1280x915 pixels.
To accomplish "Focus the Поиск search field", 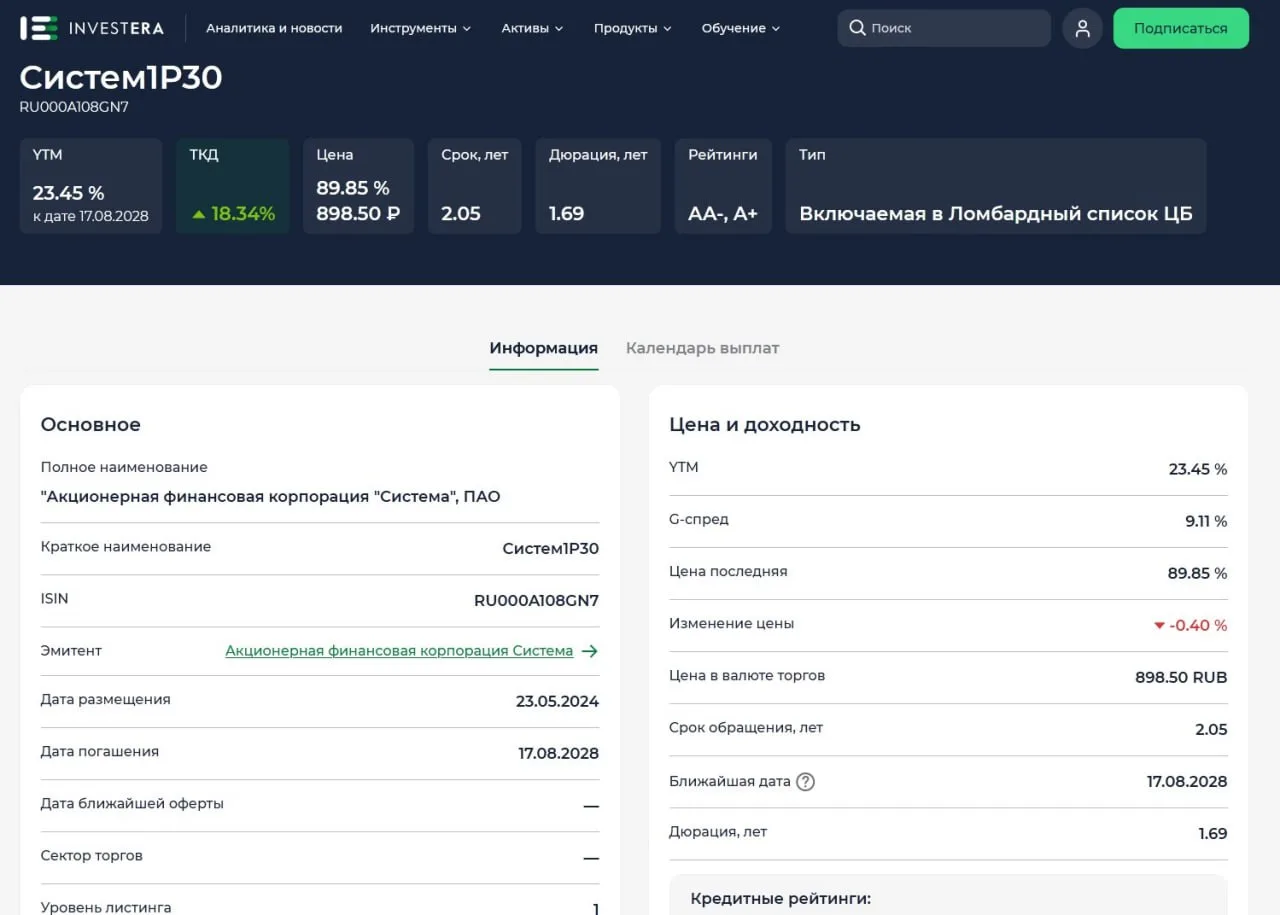I will point(944,28).
